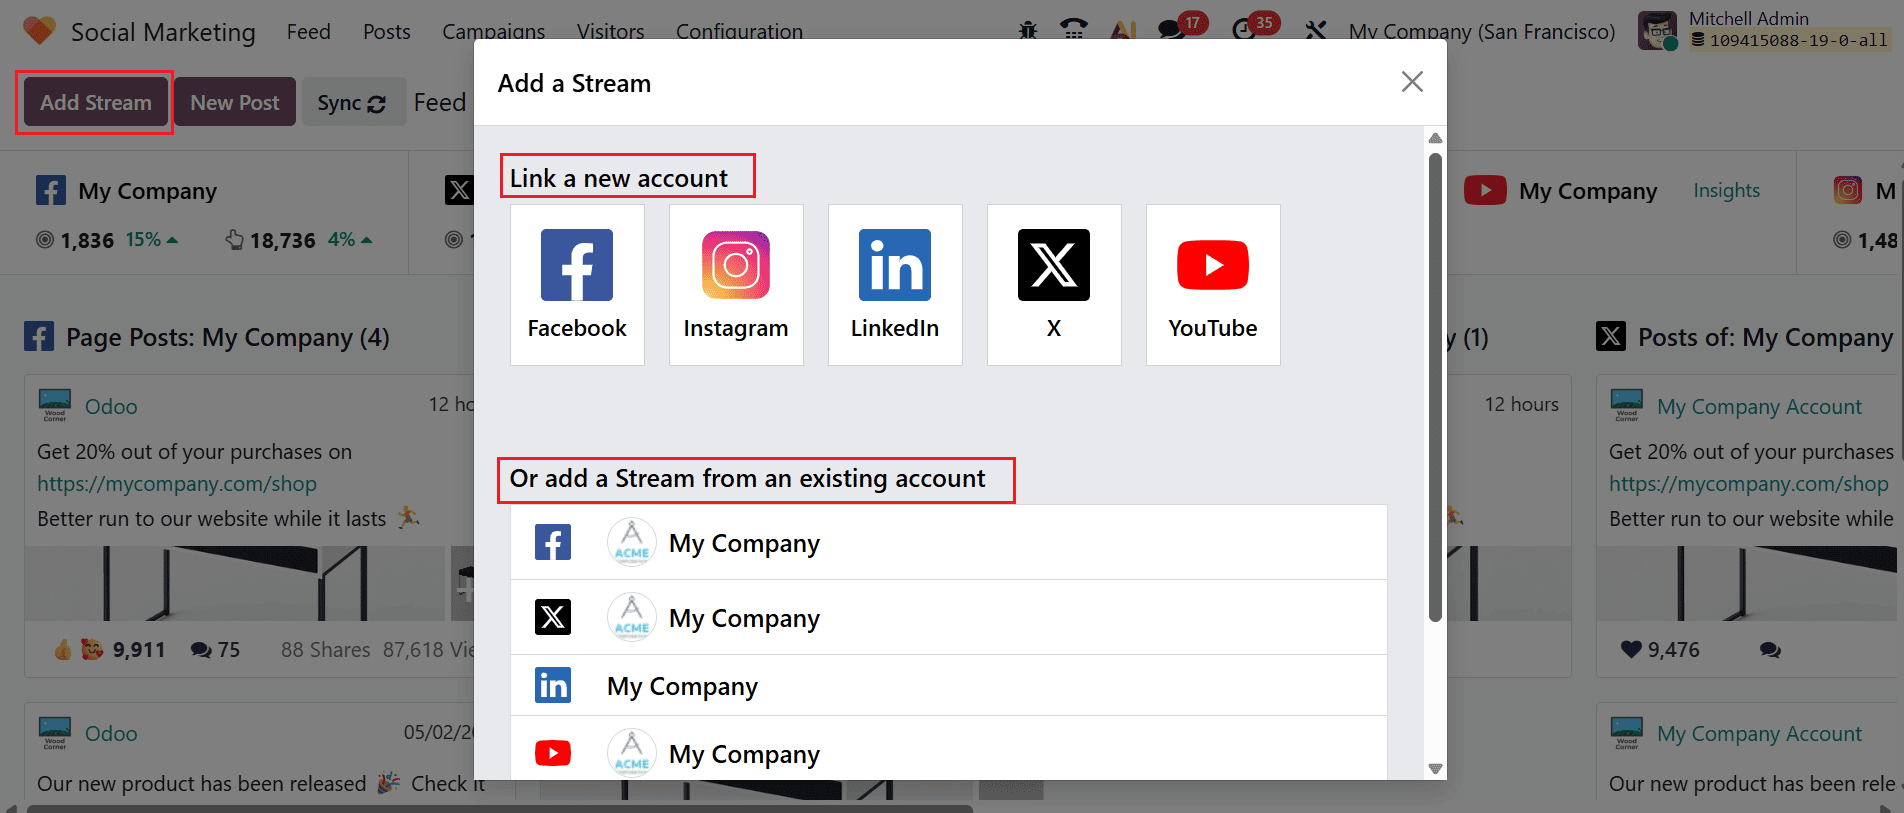Click the heart likes icon showing 9,476
This screenshot has width=1904, height=813.
(x=1631, y=650)
